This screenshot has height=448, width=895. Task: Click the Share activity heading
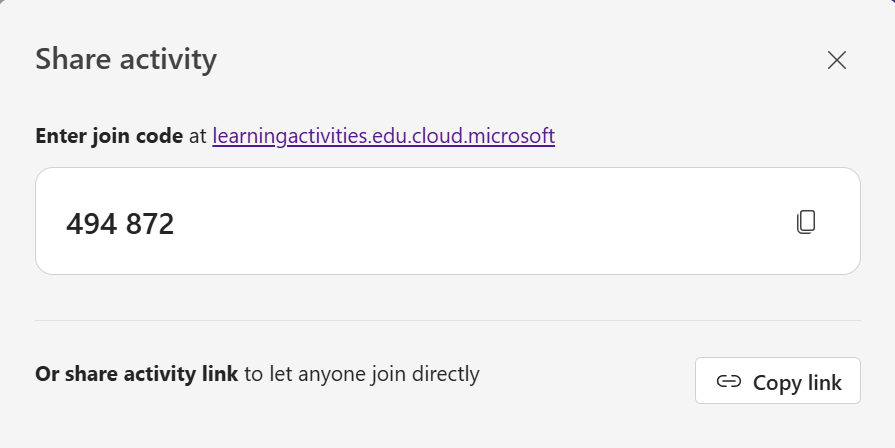pyautogui.click(x=126, y=59)
